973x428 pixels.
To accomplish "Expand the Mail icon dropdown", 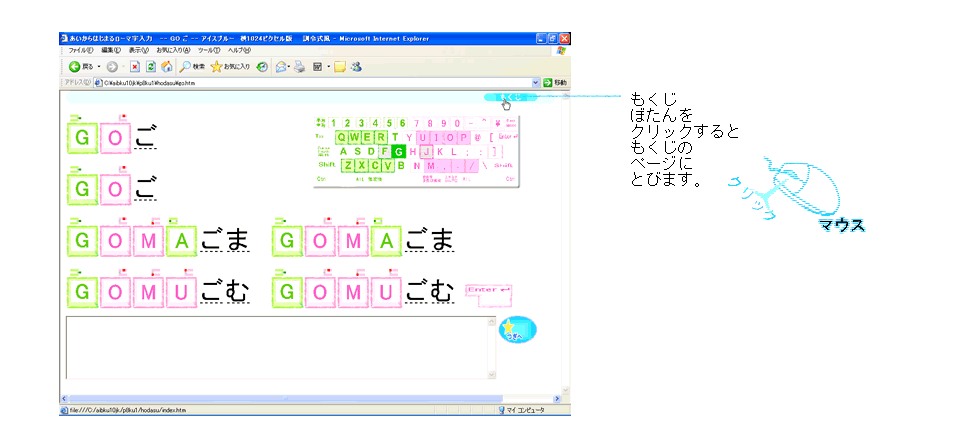I will [x=288, y=67].
